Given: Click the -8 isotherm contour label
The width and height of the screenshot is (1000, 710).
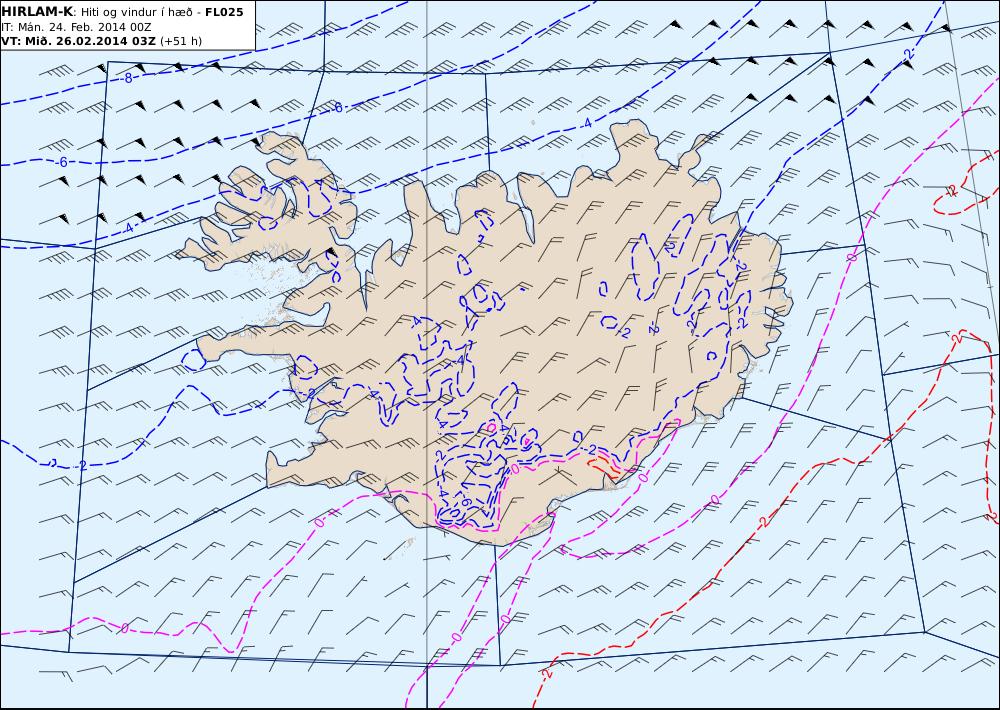Looking at the screenshot, I should tap(128, 78).
